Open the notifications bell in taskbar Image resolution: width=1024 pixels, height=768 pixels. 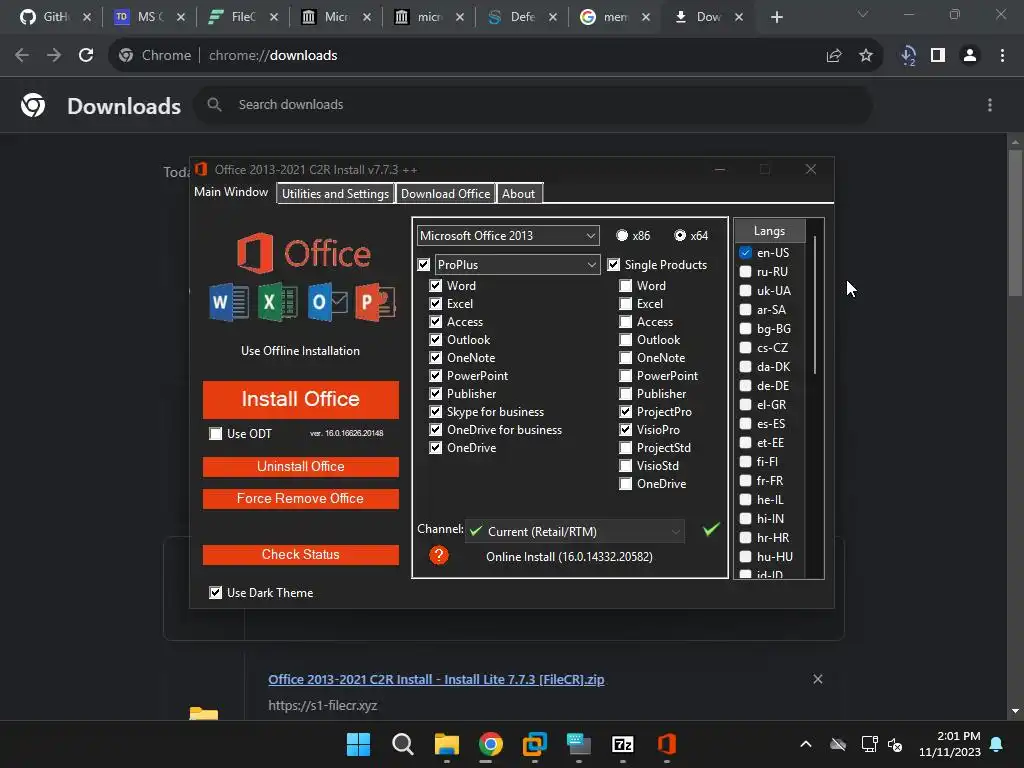point(997,744)
